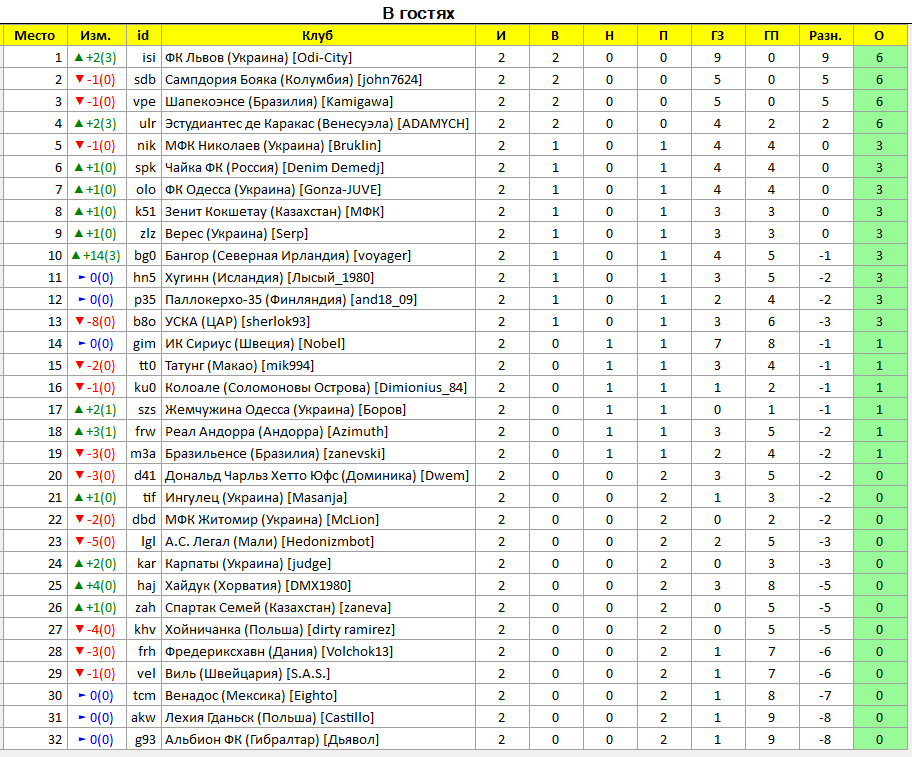Click change value "+14(3)" in Бангор row

pos(102,255)
